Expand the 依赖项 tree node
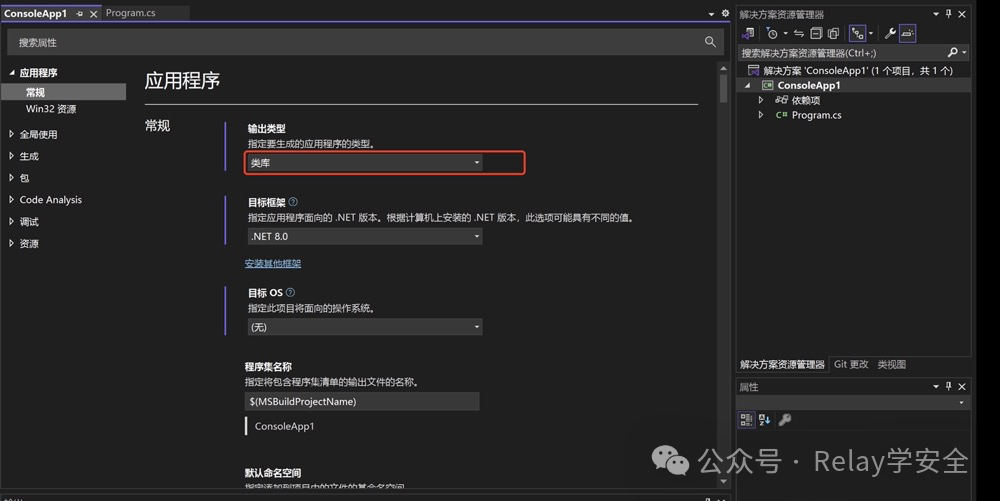Image resolution: width=1000 pixels, height=501 pixels. point(761,100)
